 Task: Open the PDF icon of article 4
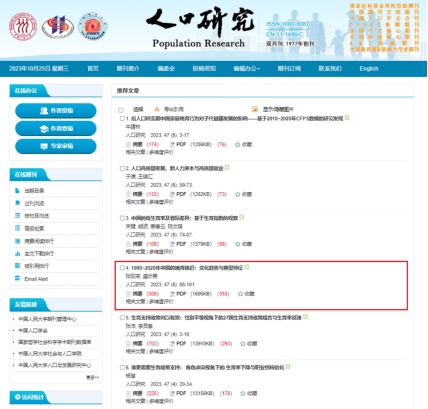tap(172, 294)
